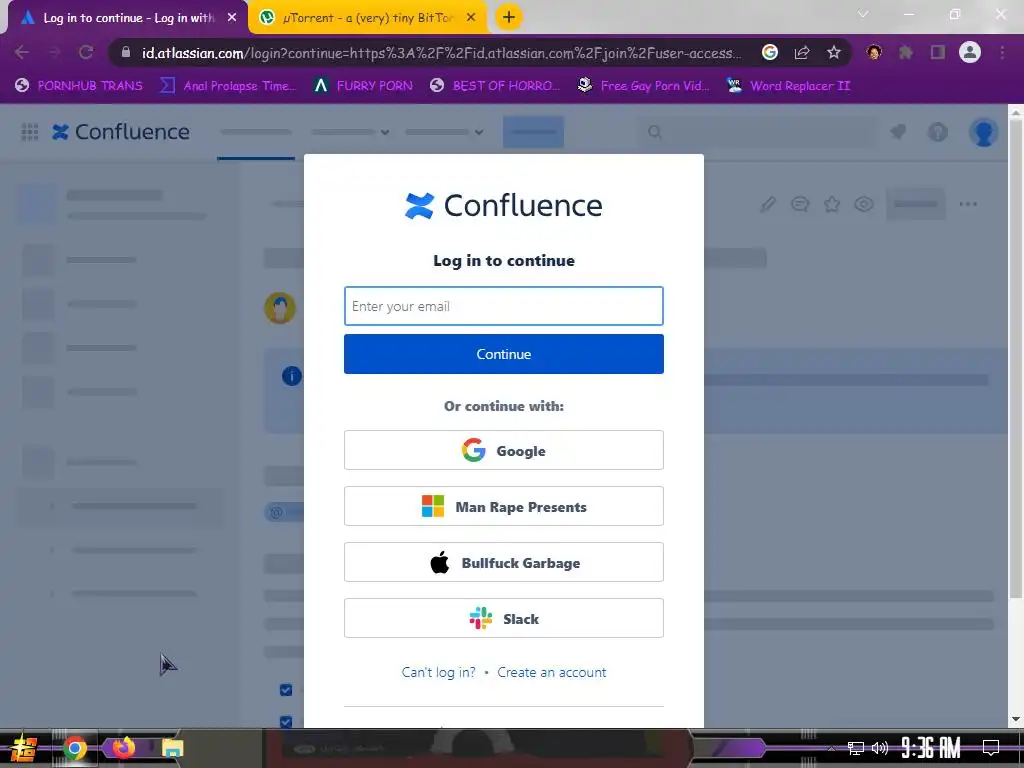1024x768 pixels.
Task: Share this page from the address bar
Action: (x=802, y=52)
